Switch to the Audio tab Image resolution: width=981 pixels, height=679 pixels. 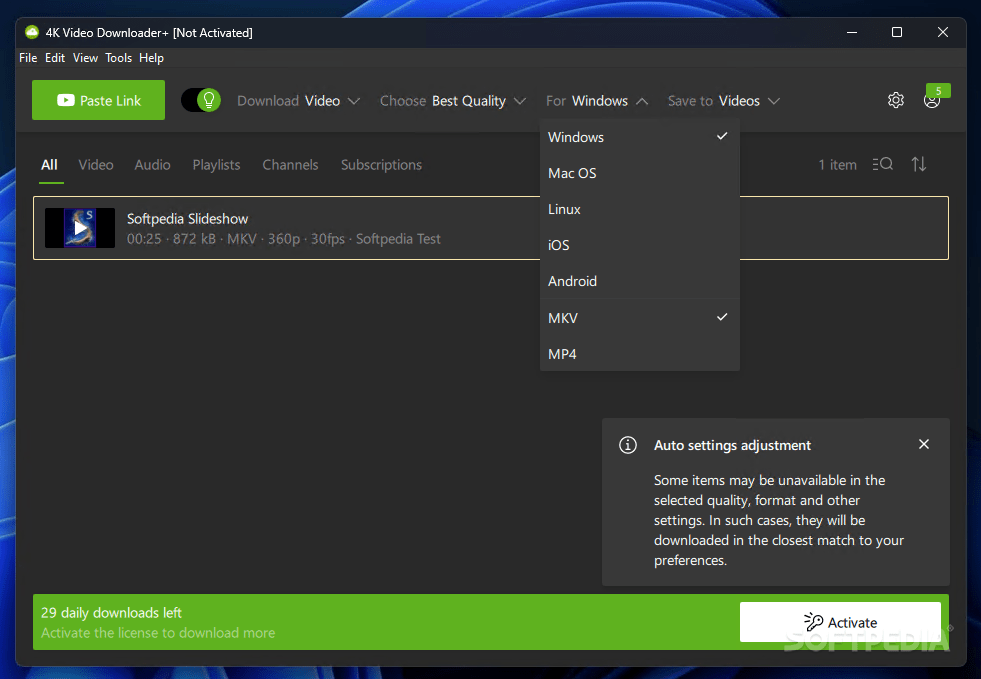[152, 165]
